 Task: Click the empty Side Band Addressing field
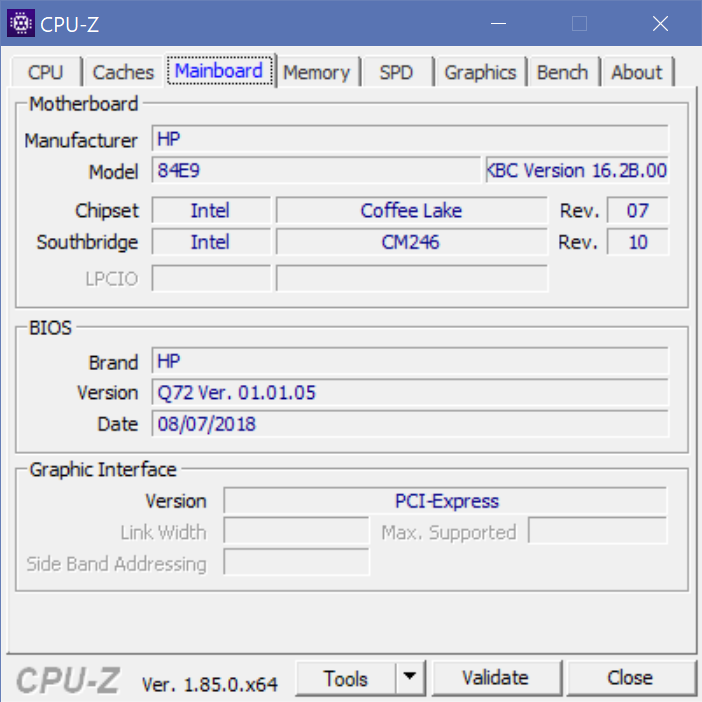296,562
